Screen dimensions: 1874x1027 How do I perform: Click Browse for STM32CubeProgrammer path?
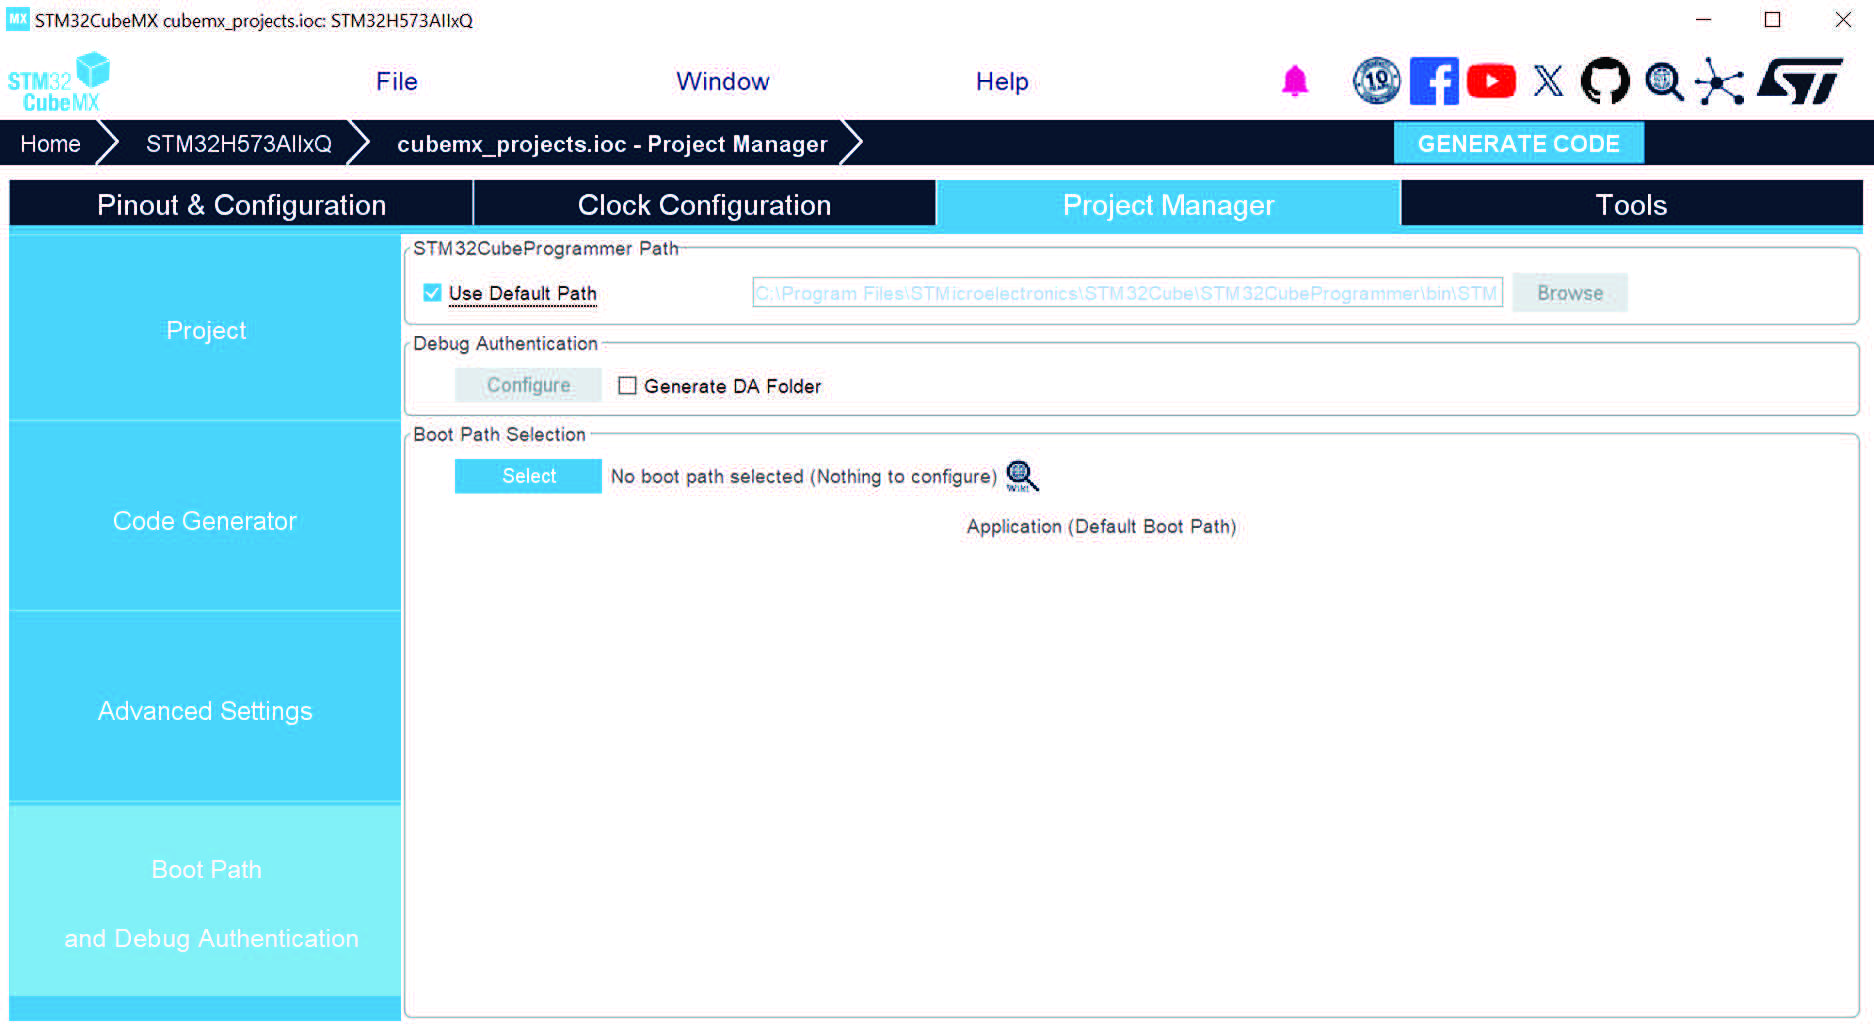tap(1570, 293)
